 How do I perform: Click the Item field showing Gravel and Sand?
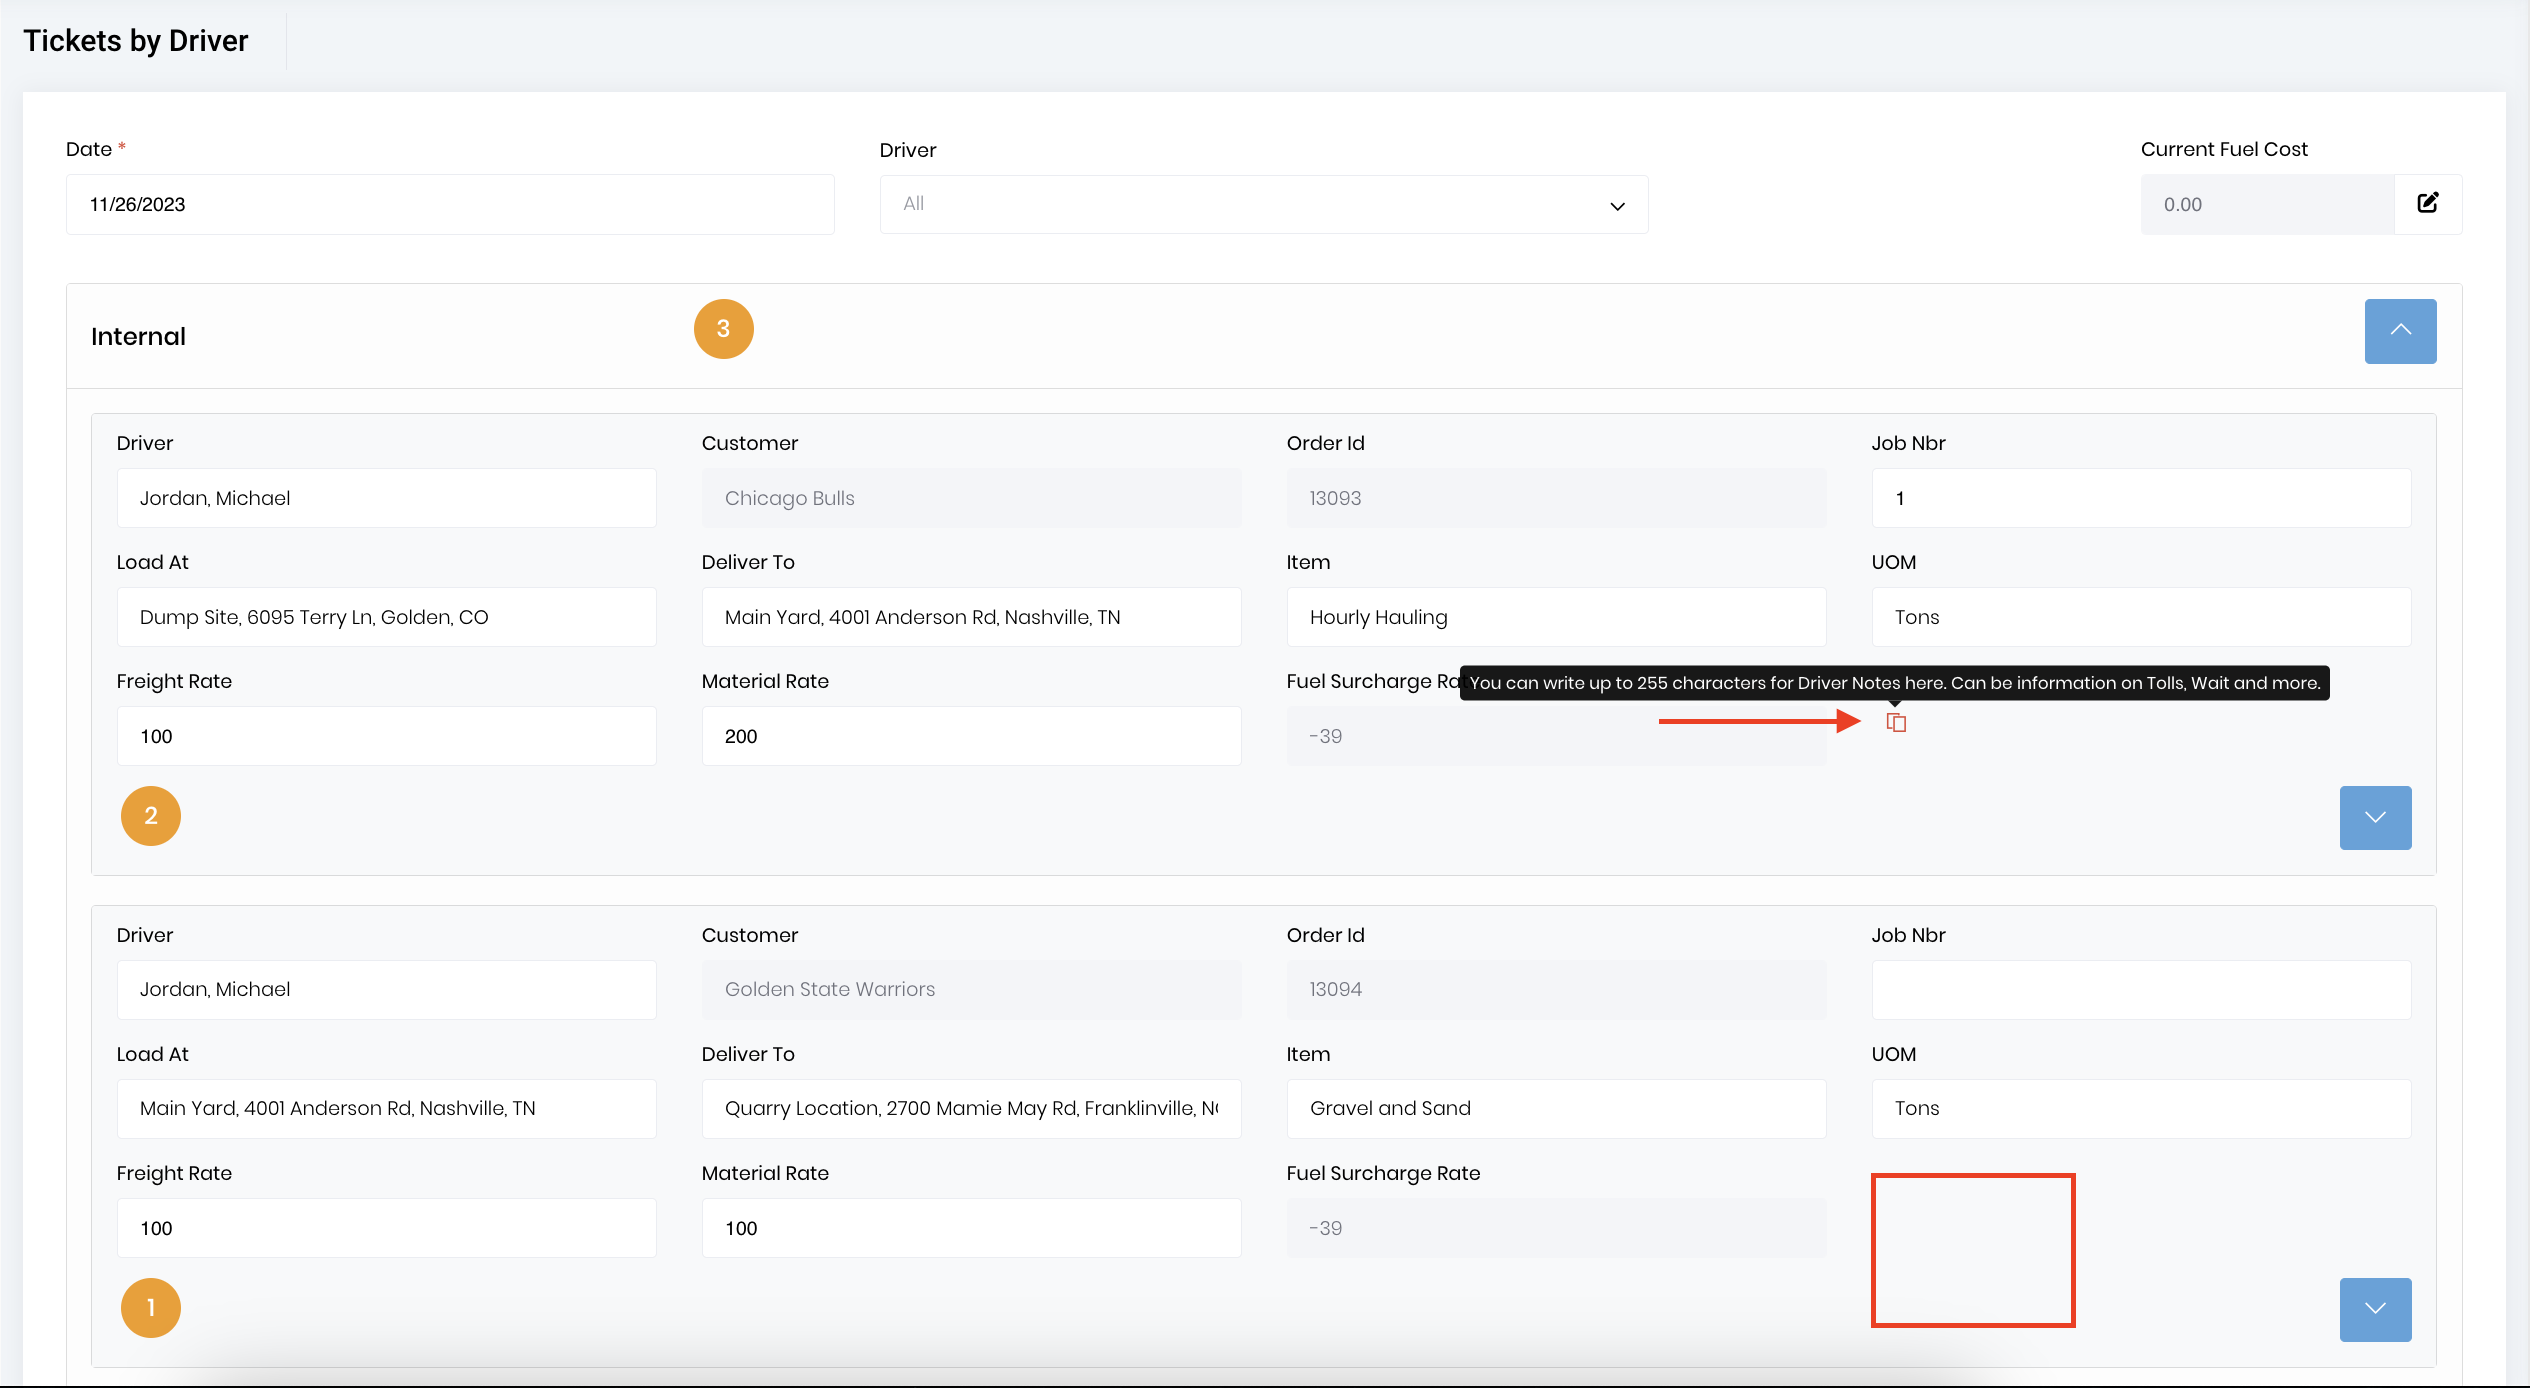coord(1555,1108)
